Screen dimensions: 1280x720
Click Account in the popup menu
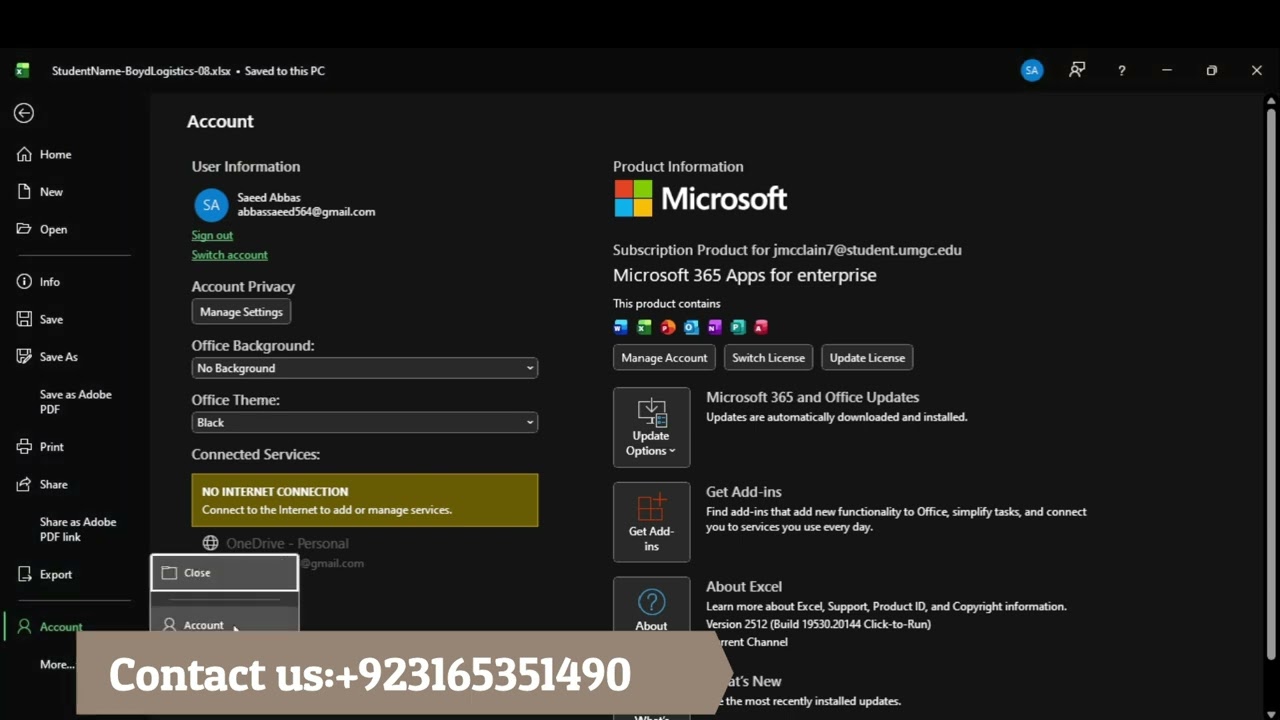[224, 622]
